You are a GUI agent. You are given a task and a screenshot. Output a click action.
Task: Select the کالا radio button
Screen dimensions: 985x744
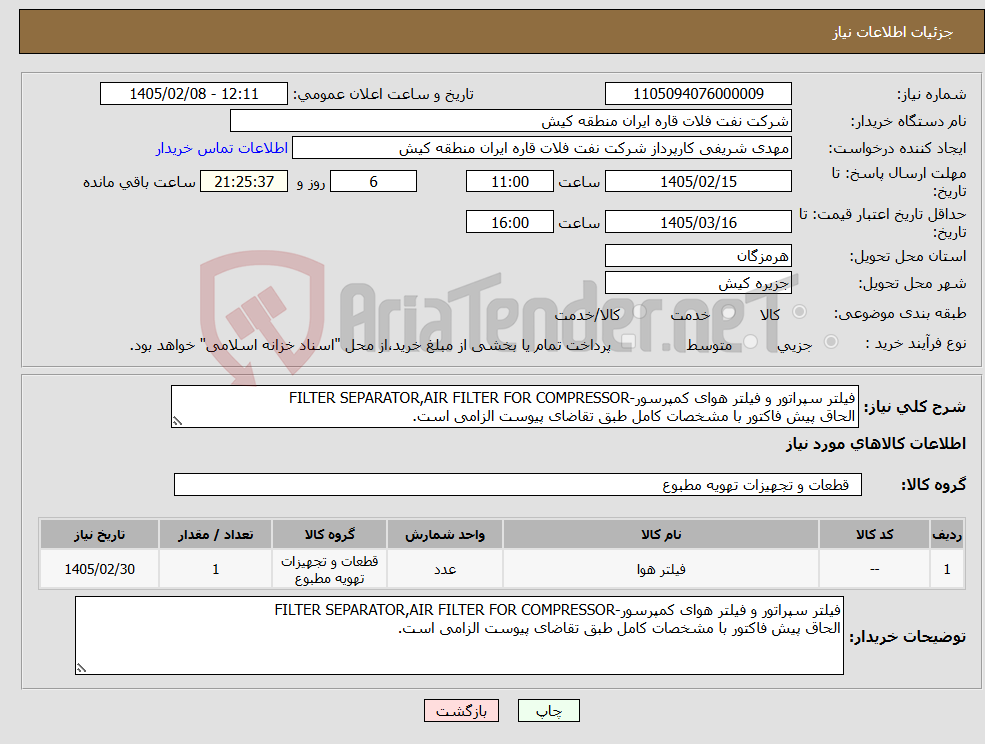point(800,312)
